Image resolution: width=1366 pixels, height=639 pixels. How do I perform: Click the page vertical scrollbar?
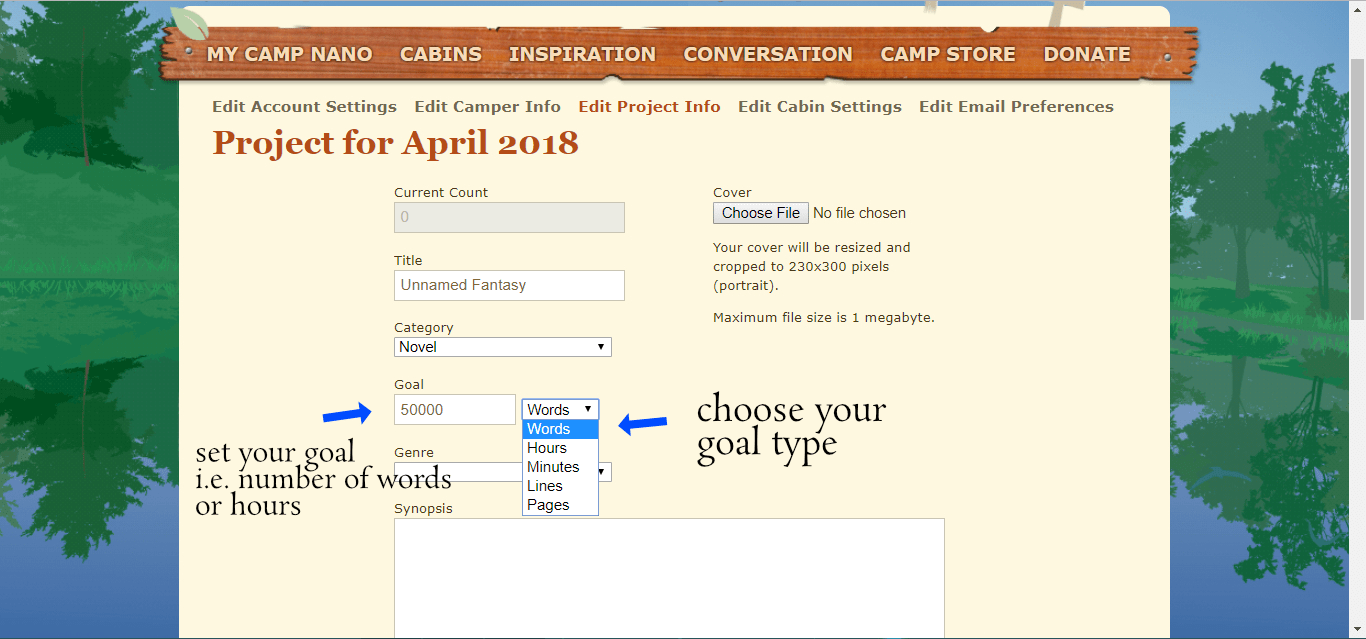pos(1357,190)
